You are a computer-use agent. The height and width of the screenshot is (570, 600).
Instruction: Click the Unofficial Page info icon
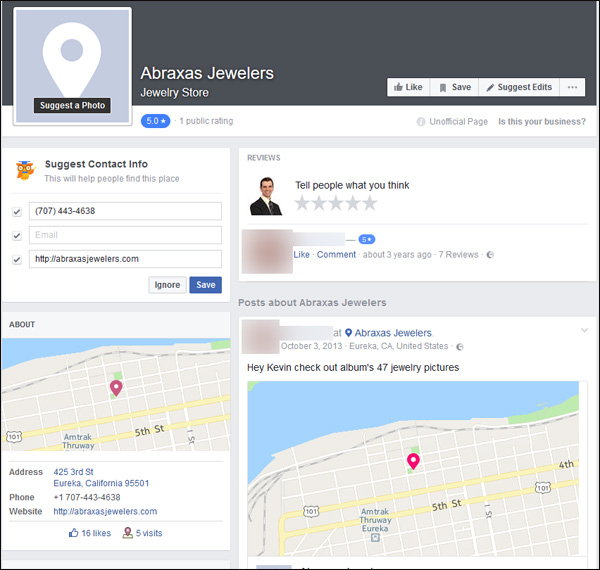pyautogui.click(x=421, y=122)
